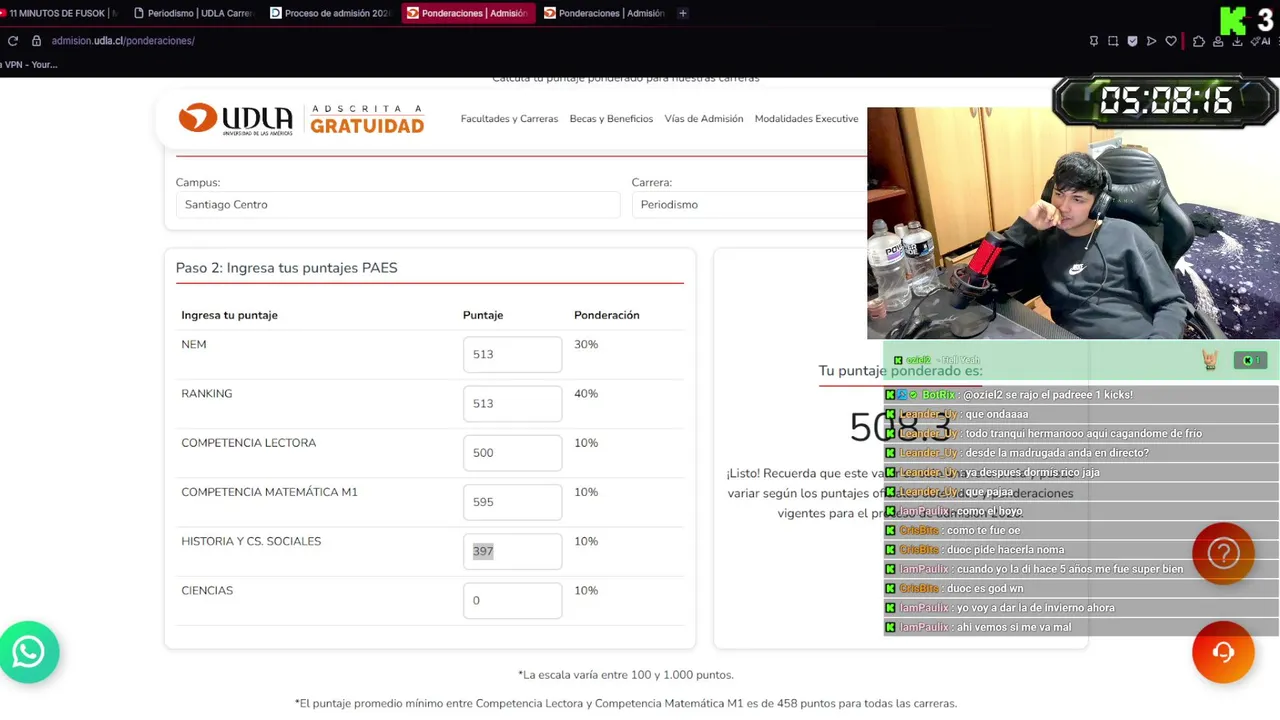Click the send arrow icon in toolbar
The height and width of the screenshot is (720, 1280).
pos(1151,41)
